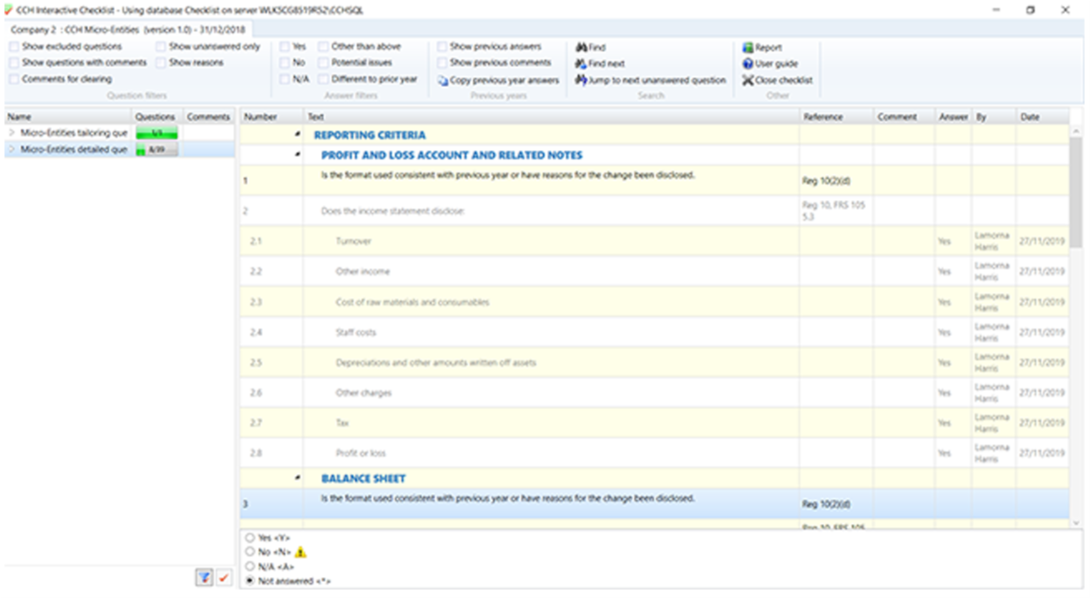Toggle the Potential issues answer filter
This screenshot has height=598, width=1090.
point(323,63)
